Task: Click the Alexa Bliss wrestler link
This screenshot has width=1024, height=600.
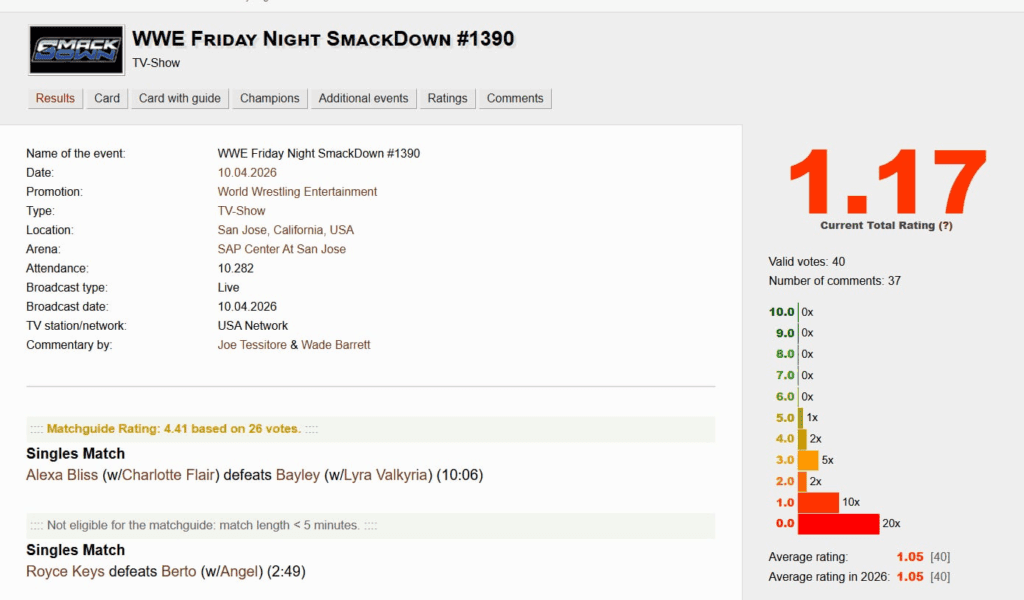Action: pyautogui.click(x=62, y=475)
